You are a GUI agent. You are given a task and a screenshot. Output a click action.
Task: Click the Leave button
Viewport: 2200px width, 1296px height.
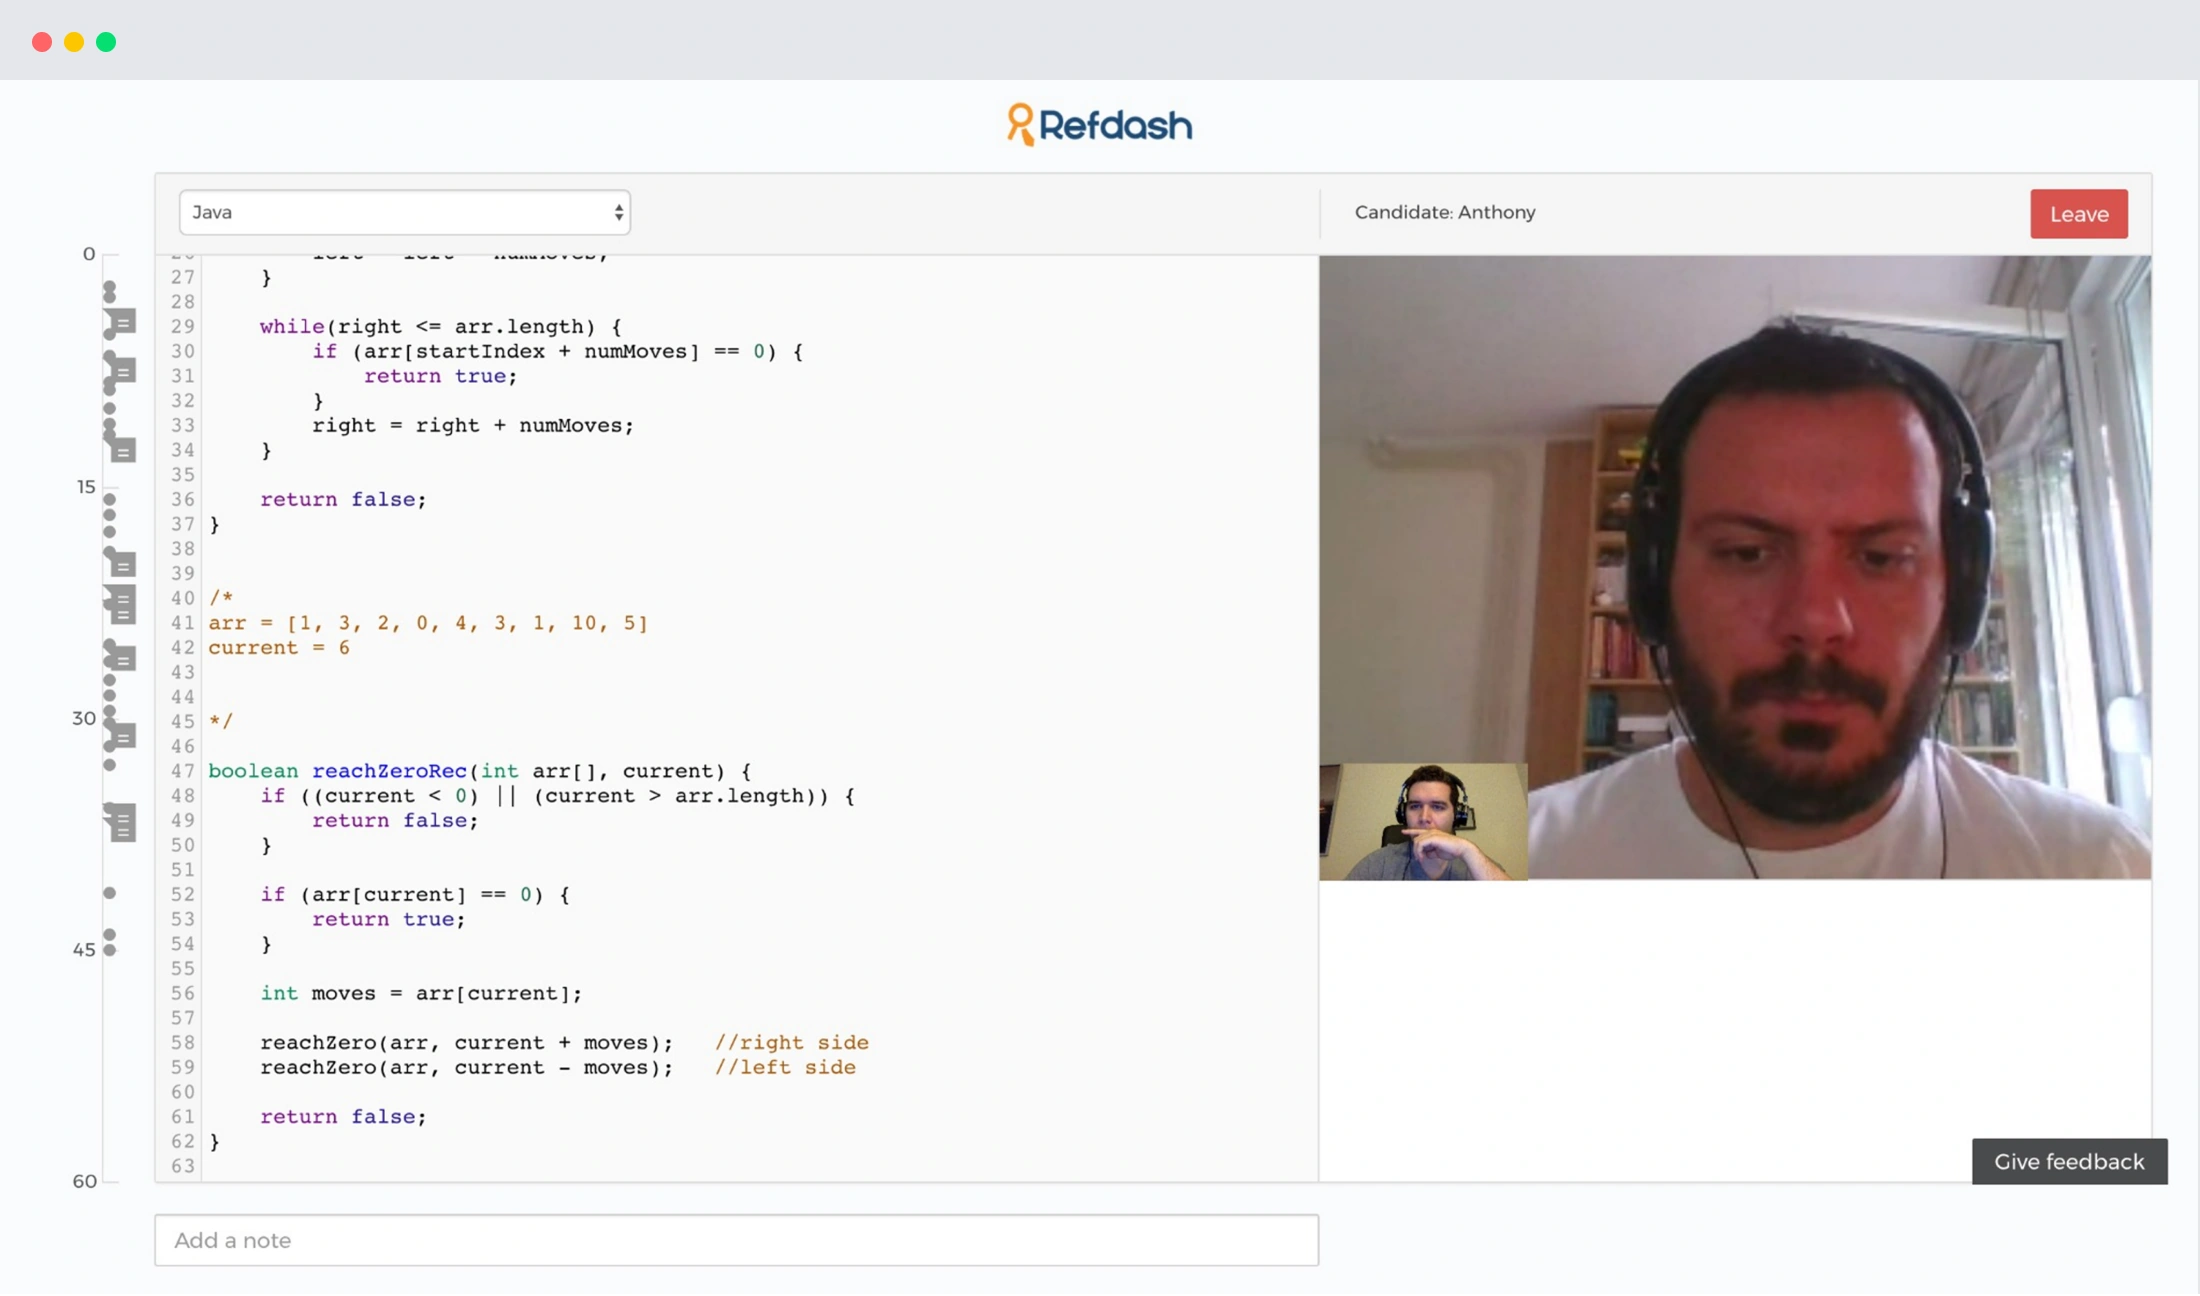(x=2079, y=214)
